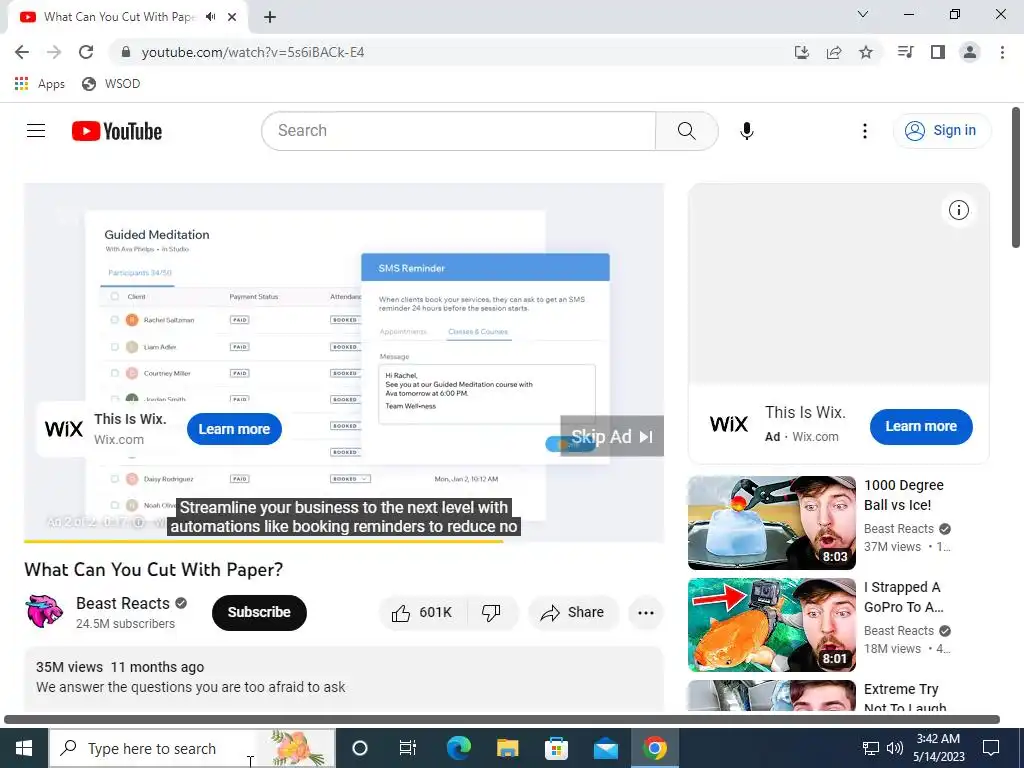Open Wix.com link under the sidebar ad
The image size is (1024, 768).
tap(815, 437)
